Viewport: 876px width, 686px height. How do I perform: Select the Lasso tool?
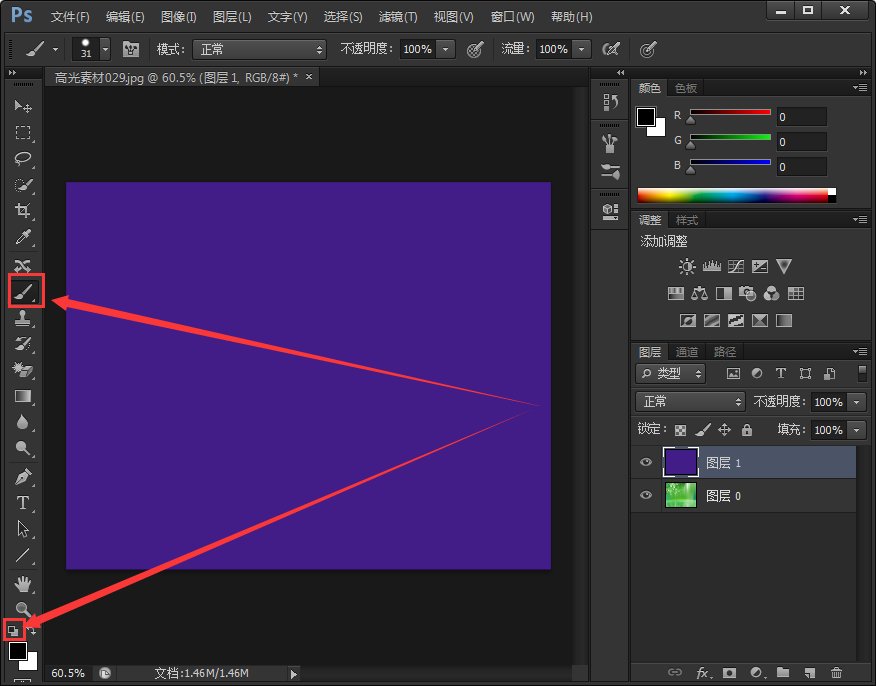click(23, 159)
